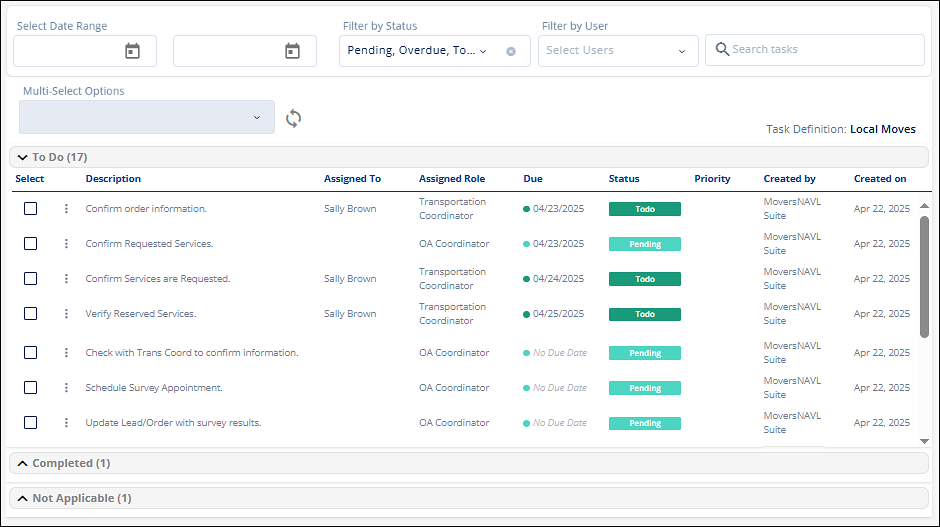Select the Confirm Services are Requested checkbox

(31, 279)
